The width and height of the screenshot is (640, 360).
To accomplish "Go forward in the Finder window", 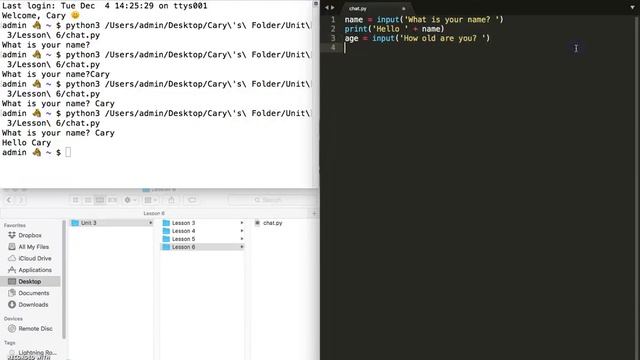I will click(21, 200).
